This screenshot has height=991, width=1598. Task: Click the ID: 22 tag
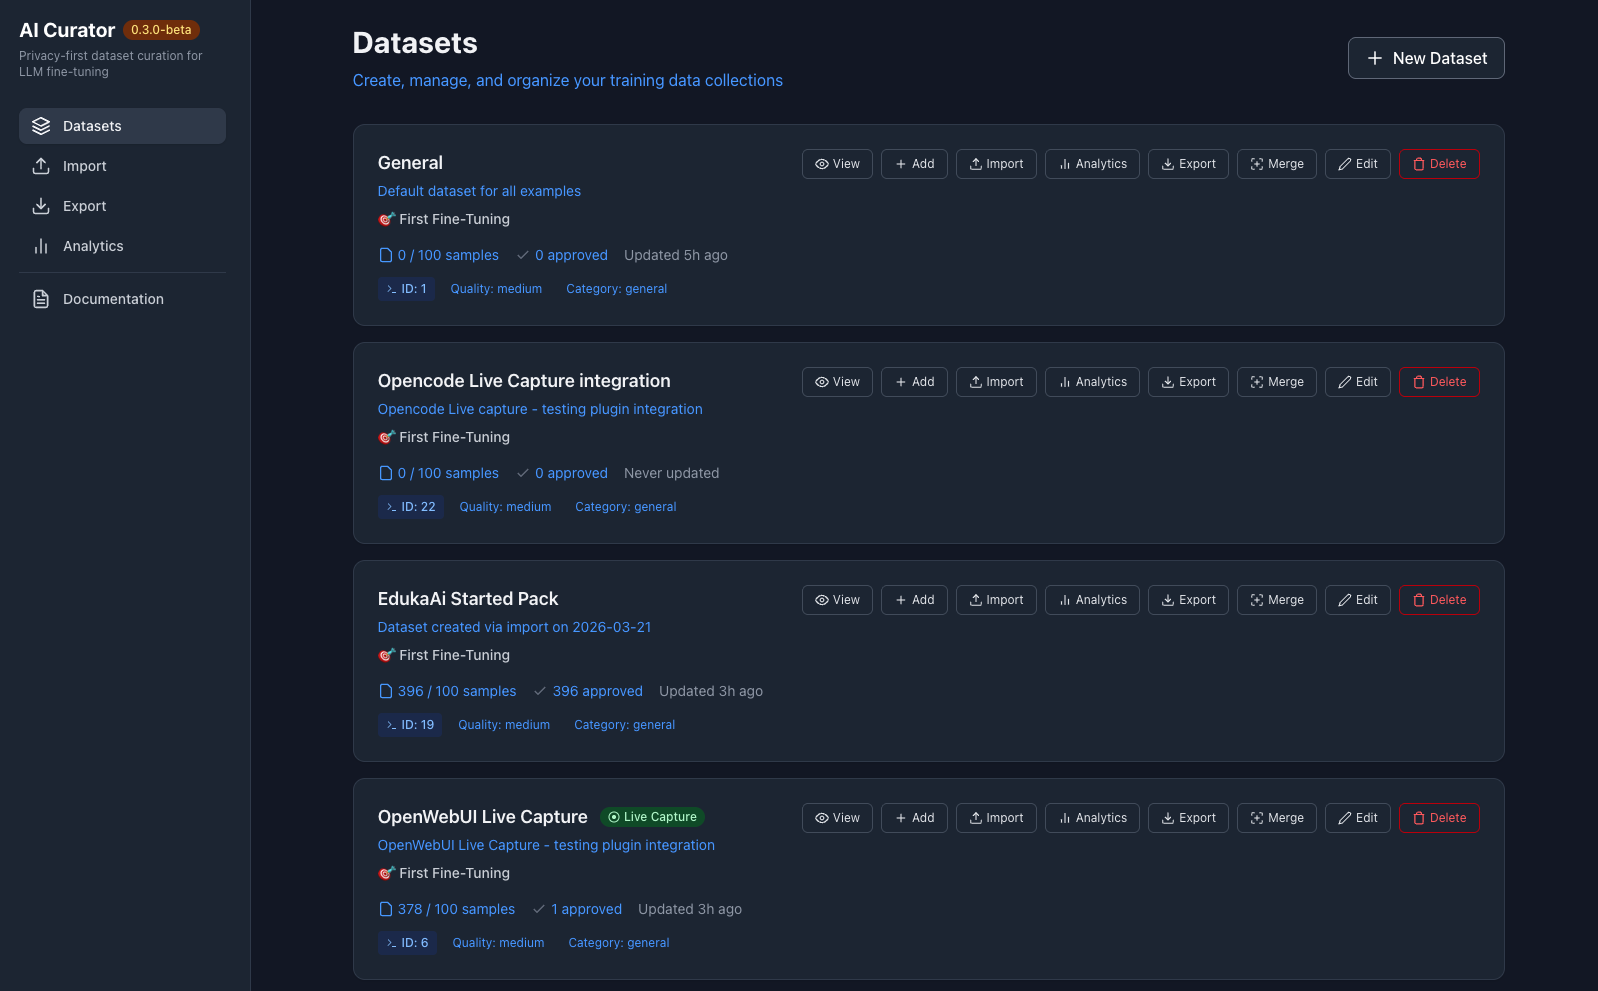[x=411, y=507]
